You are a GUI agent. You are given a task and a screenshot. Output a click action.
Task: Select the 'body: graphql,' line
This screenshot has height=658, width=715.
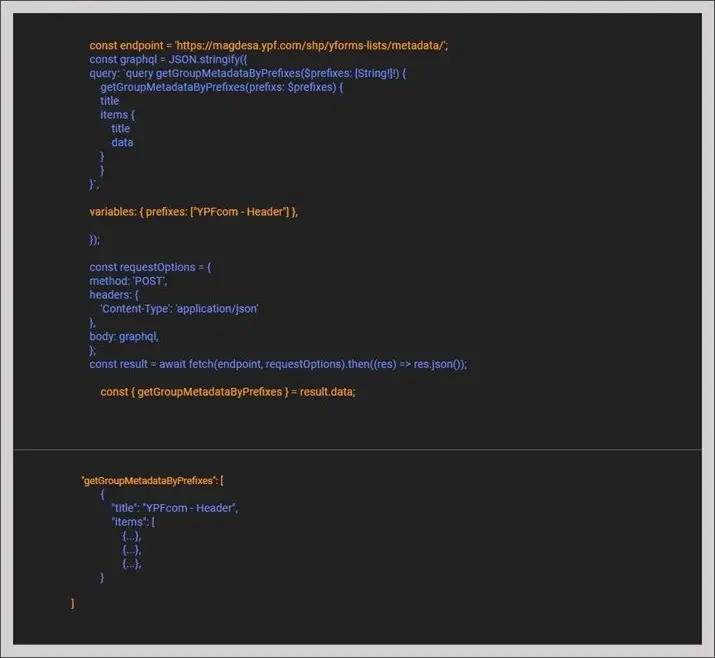124,337
